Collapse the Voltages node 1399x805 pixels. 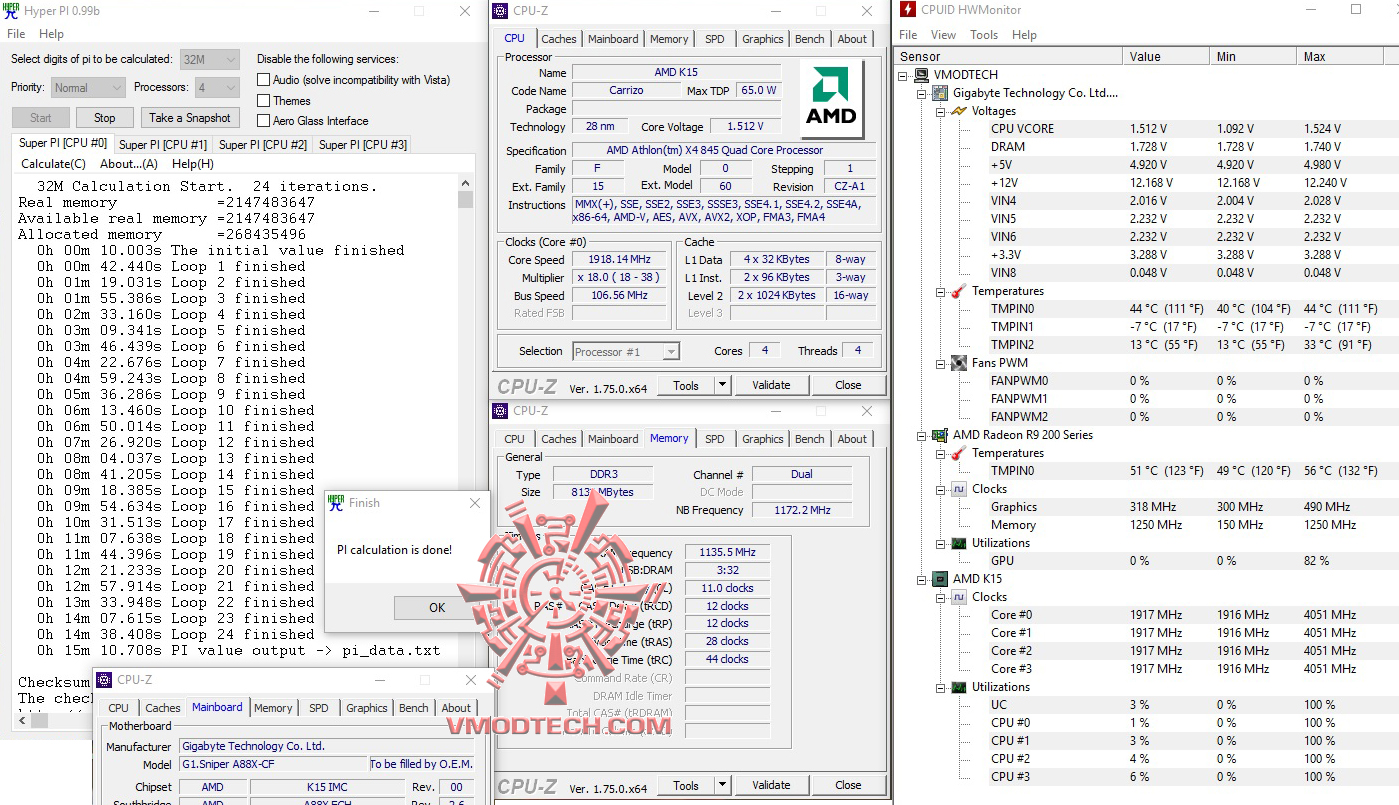941,111
